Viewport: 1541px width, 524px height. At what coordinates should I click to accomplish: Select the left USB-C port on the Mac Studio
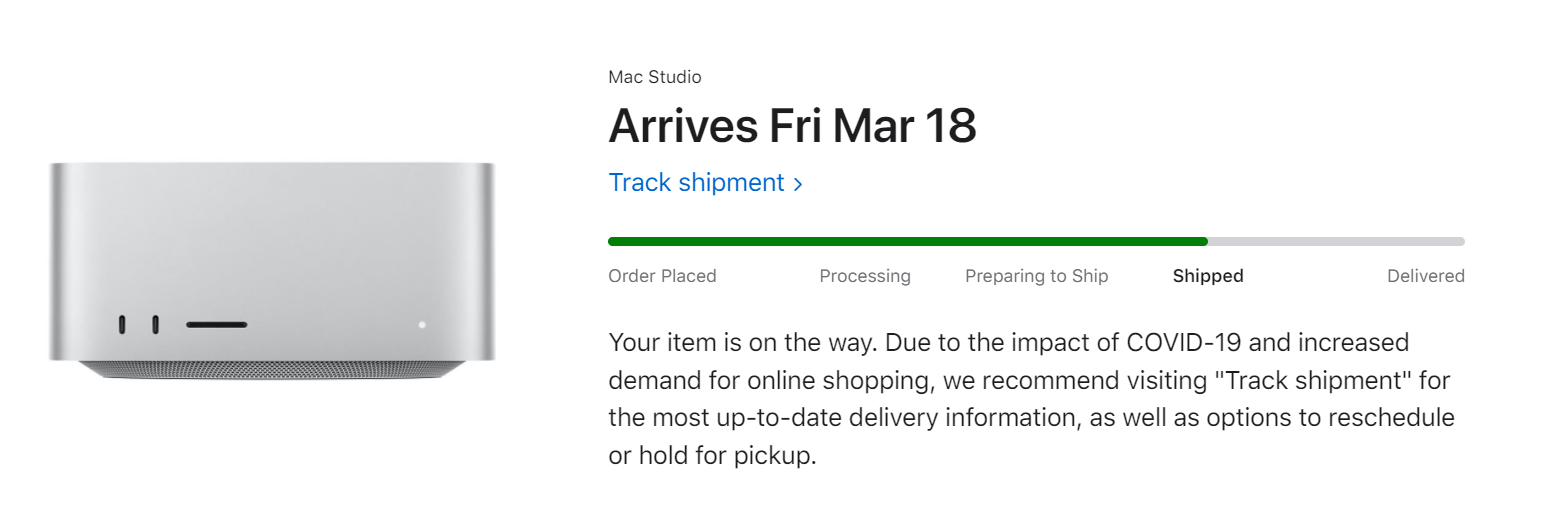(122, 325)
